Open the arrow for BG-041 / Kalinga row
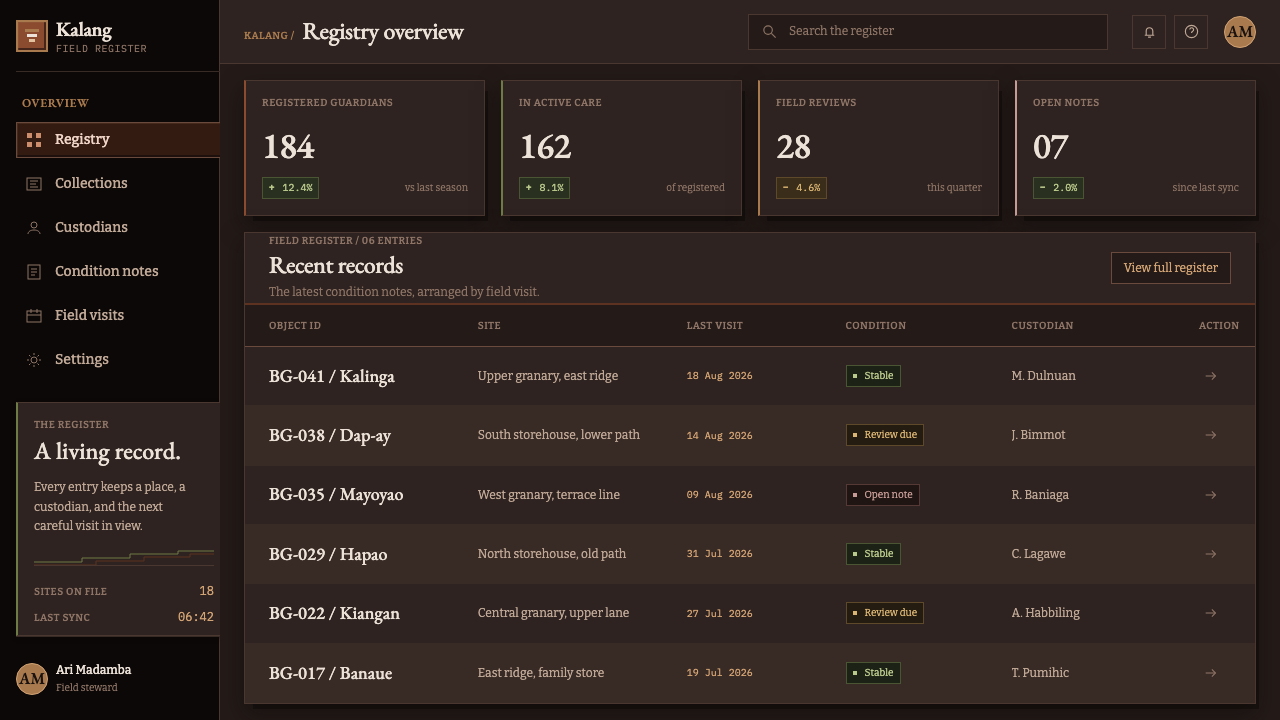The width and height of the screenshot is (1280, 720). pyautogui.click(x=1211, y=376)
